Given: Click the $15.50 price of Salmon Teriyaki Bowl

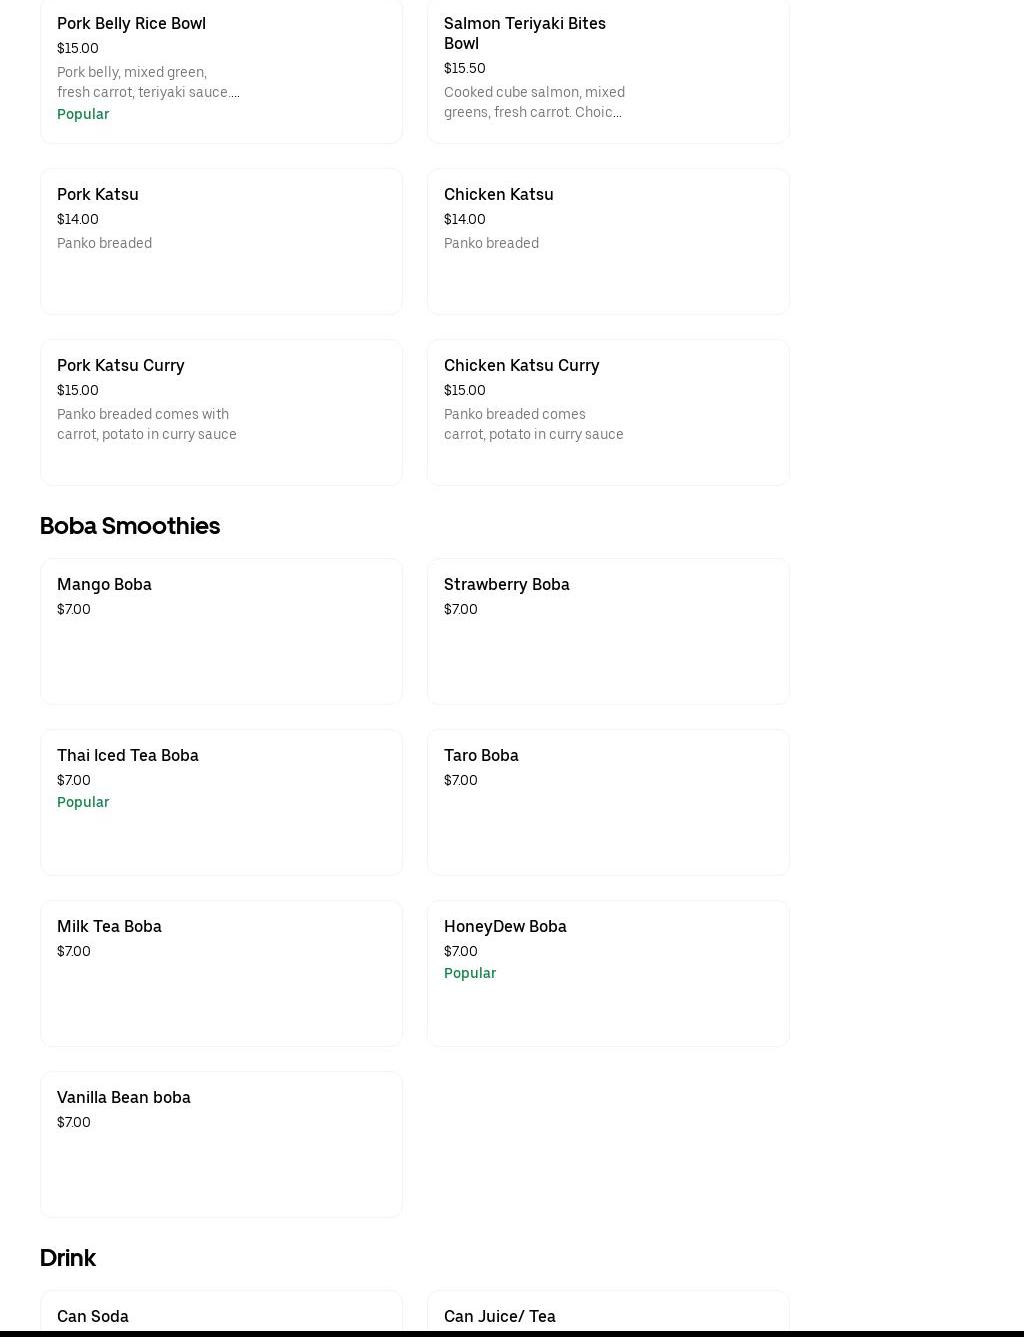Looking at the screenshot, I should coord(465,68).
